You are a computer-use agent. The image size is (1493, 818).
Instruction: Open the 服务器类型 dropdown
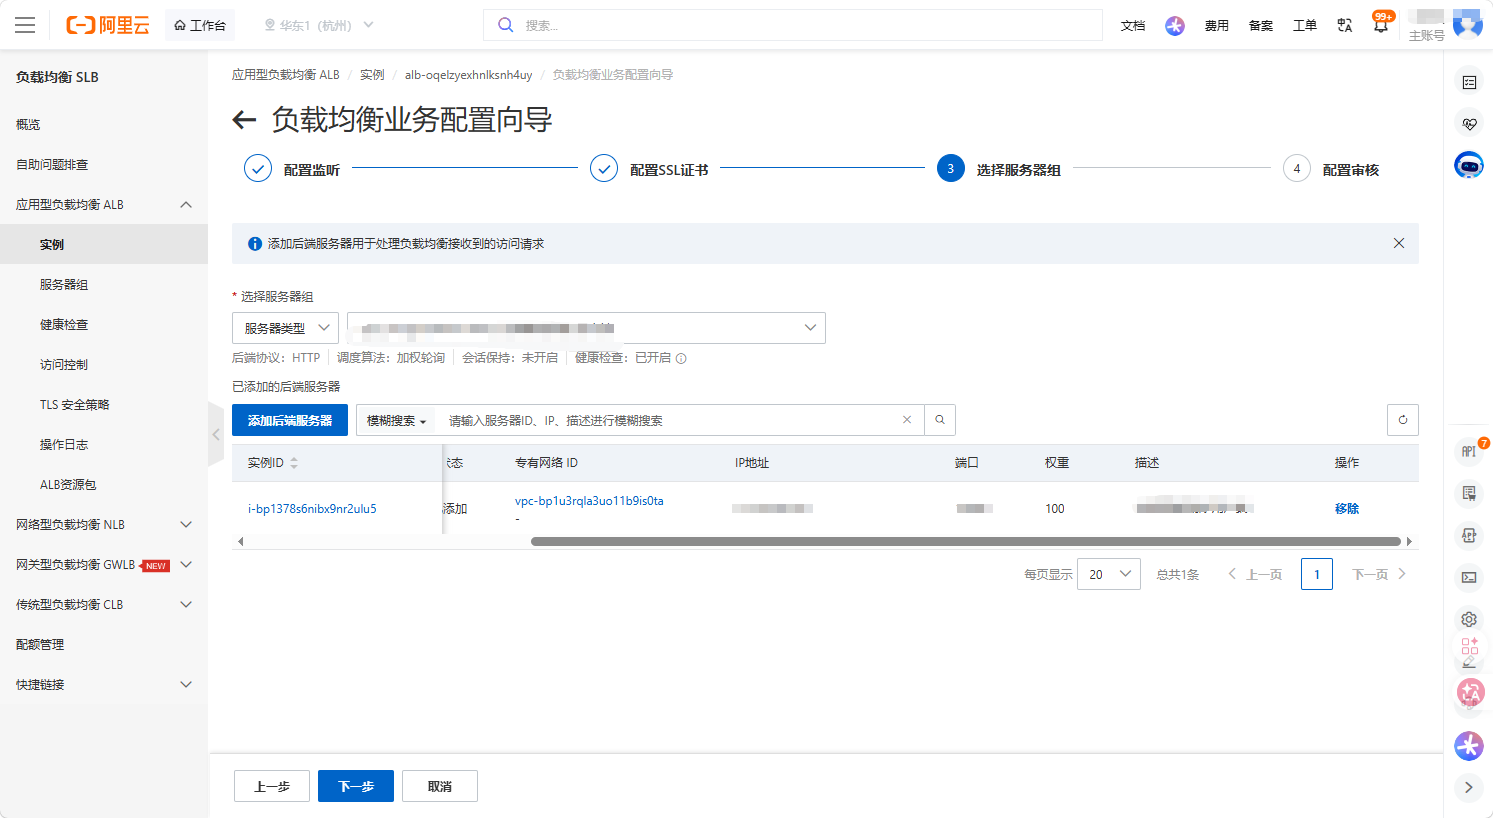click(x=286, y=328)
